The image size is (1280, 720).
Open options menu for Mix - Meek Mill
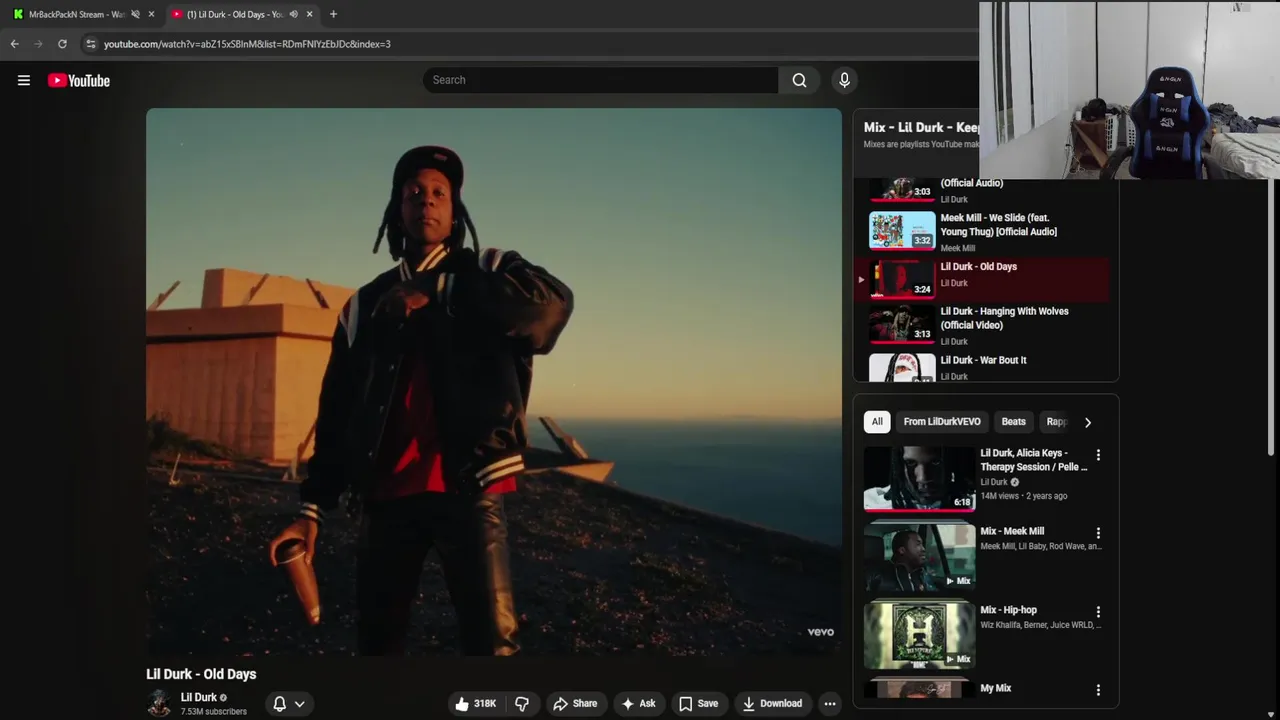(1098, 533)
